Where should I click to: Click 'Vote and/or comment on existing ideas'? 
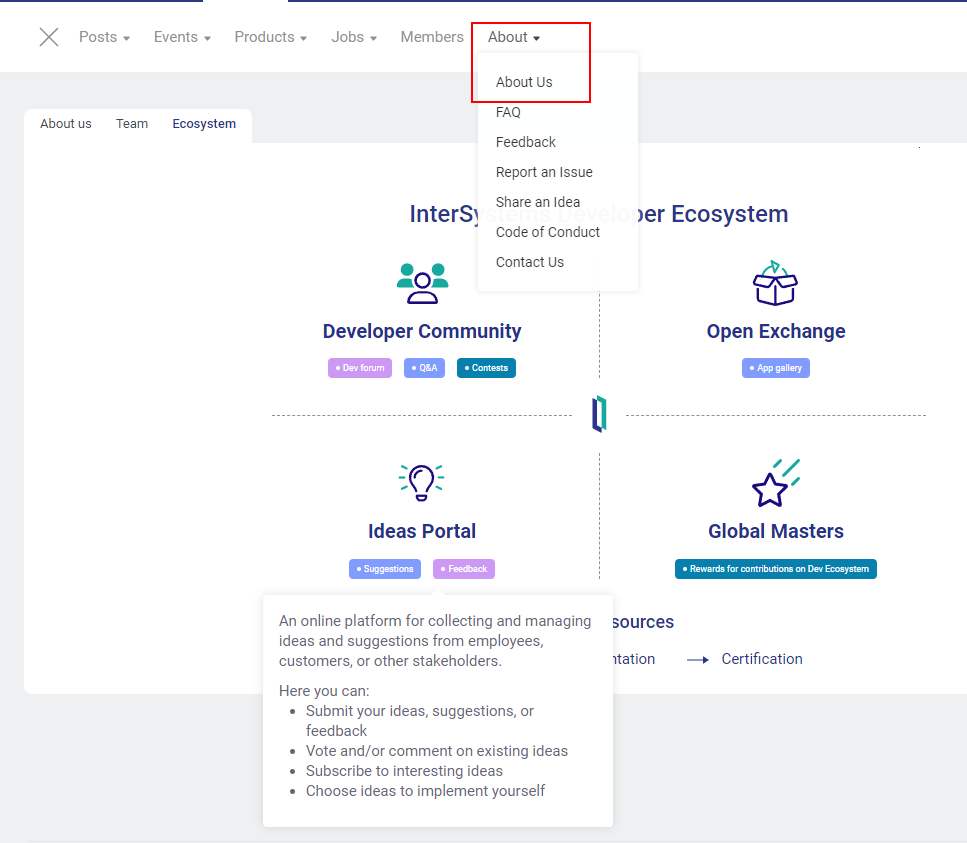pos(437,751)
